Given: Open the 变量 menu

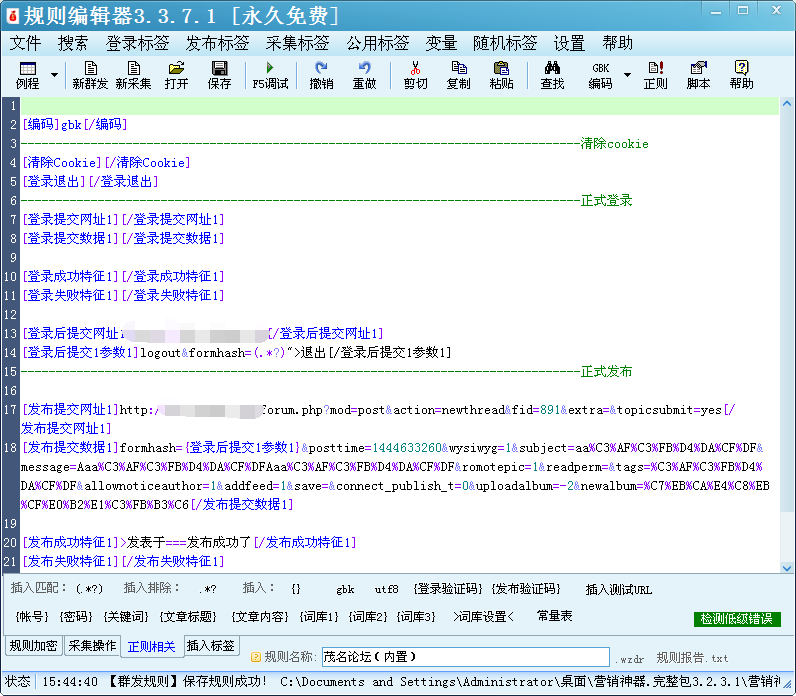Looking at the screenshot, I should point(441,43).
